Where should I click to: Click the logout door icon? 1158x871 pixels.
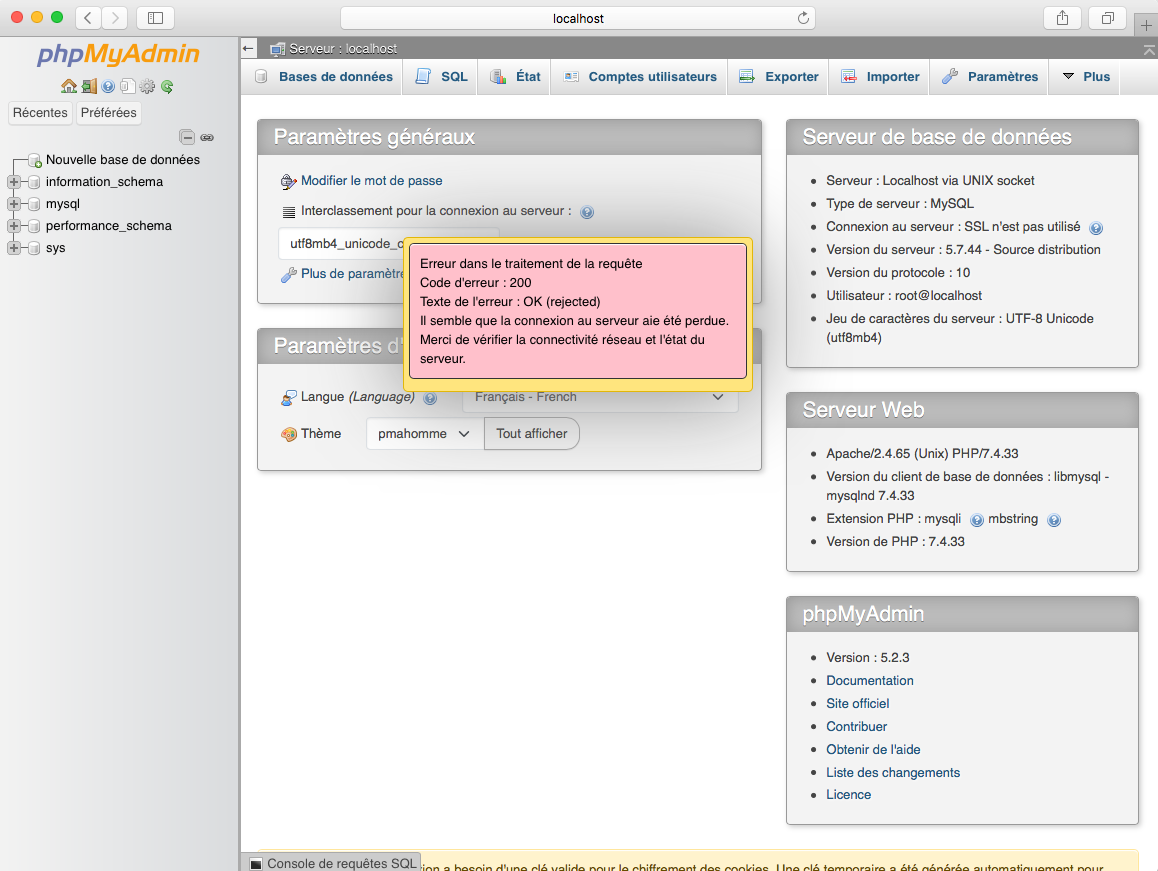click(89, 87)
